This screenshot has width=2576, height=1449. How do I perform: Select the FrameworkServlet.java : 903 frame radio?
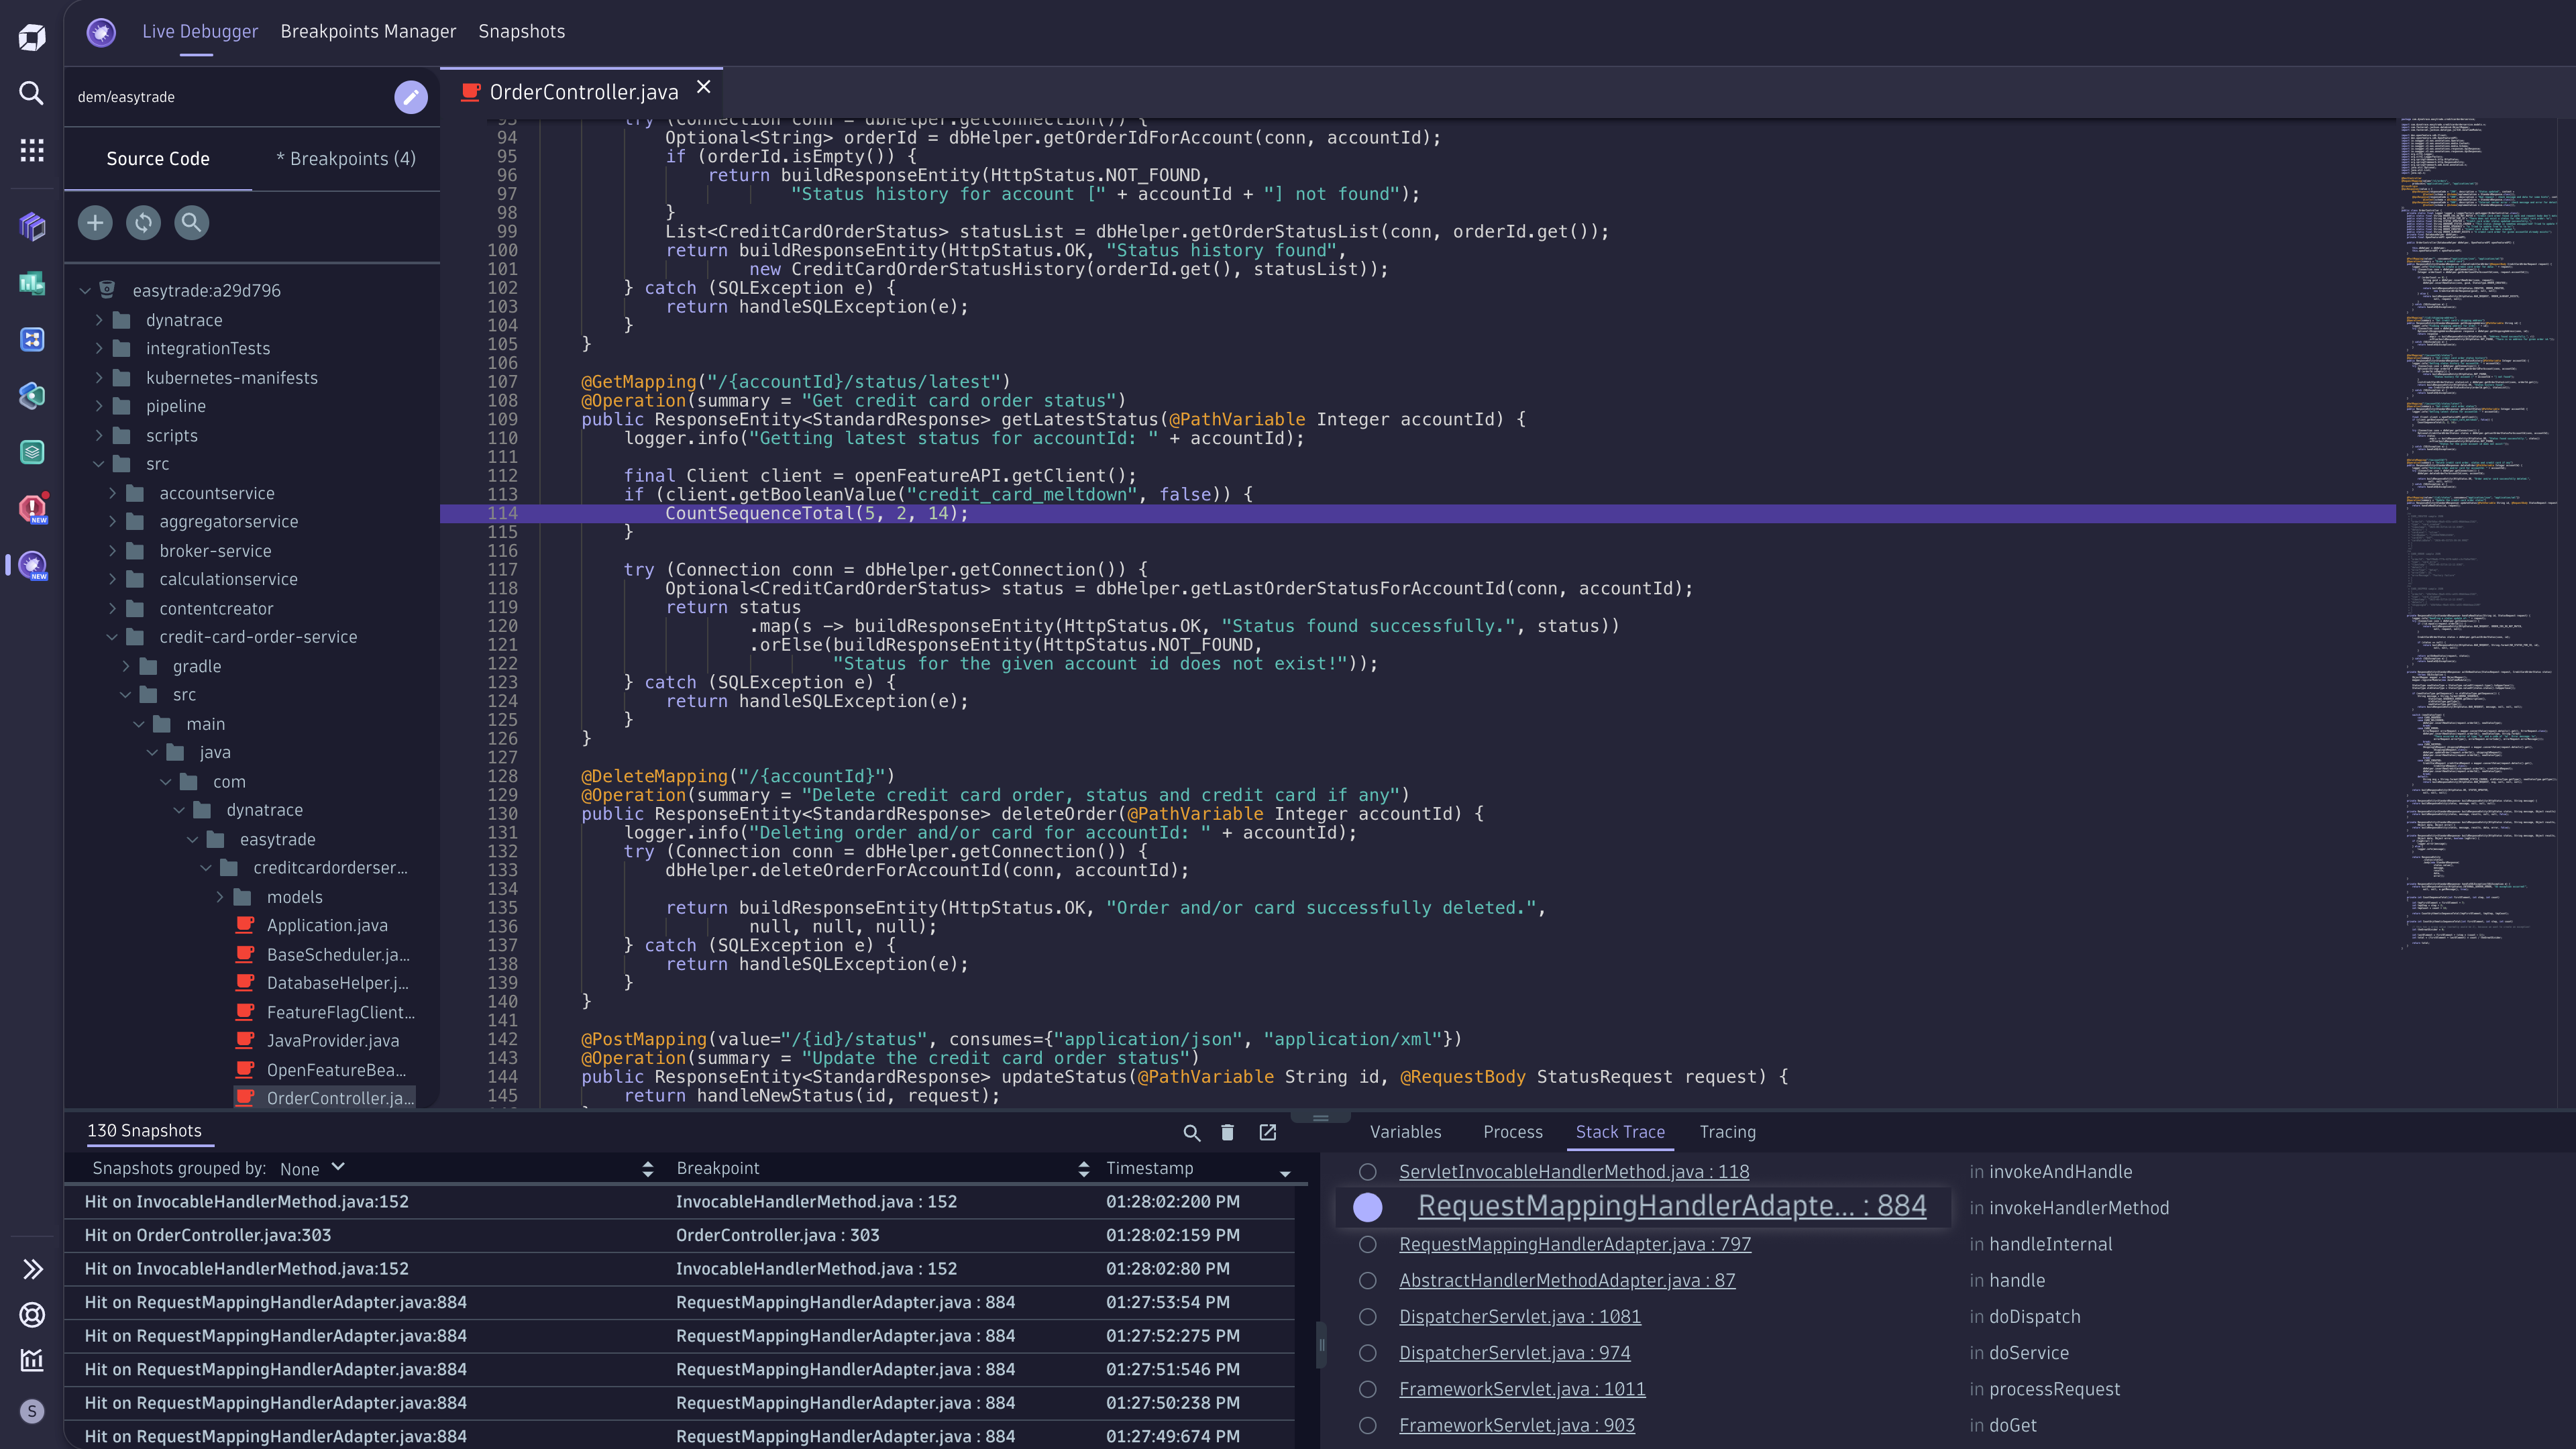tap(1368, 1425)
